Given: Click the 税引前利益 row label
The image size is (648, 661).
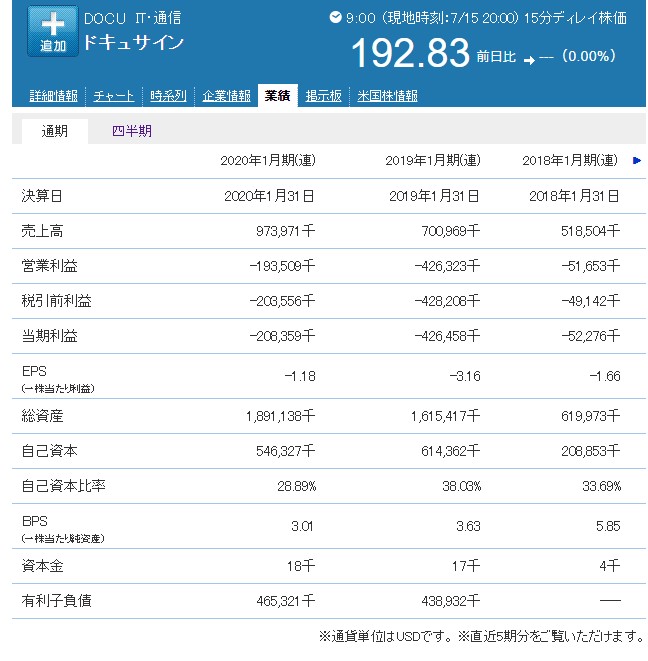Looking at the screenshot, I should tap(56, 301).
